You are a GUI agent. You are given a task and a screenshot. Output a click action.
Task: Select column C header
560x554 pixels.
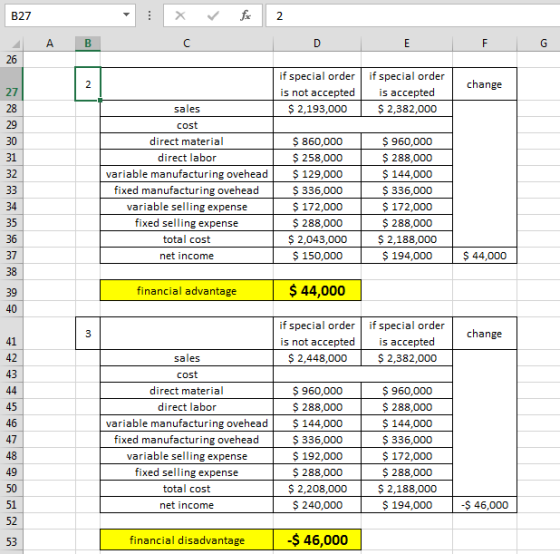(187, 44)
